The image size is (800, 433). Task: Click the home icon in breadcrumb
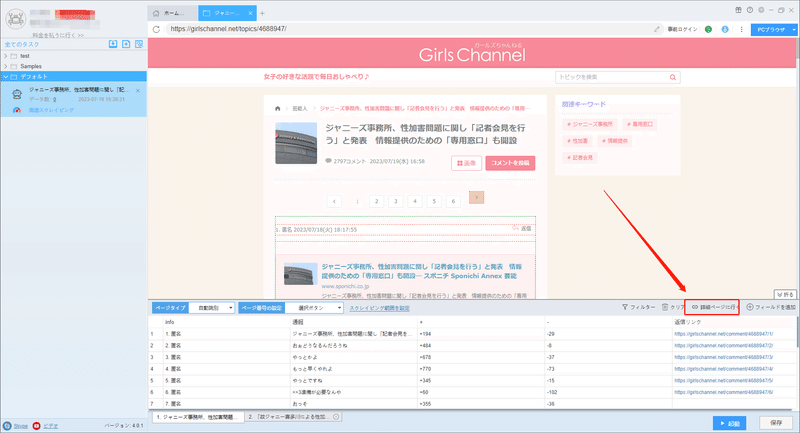tap(278, 108)
